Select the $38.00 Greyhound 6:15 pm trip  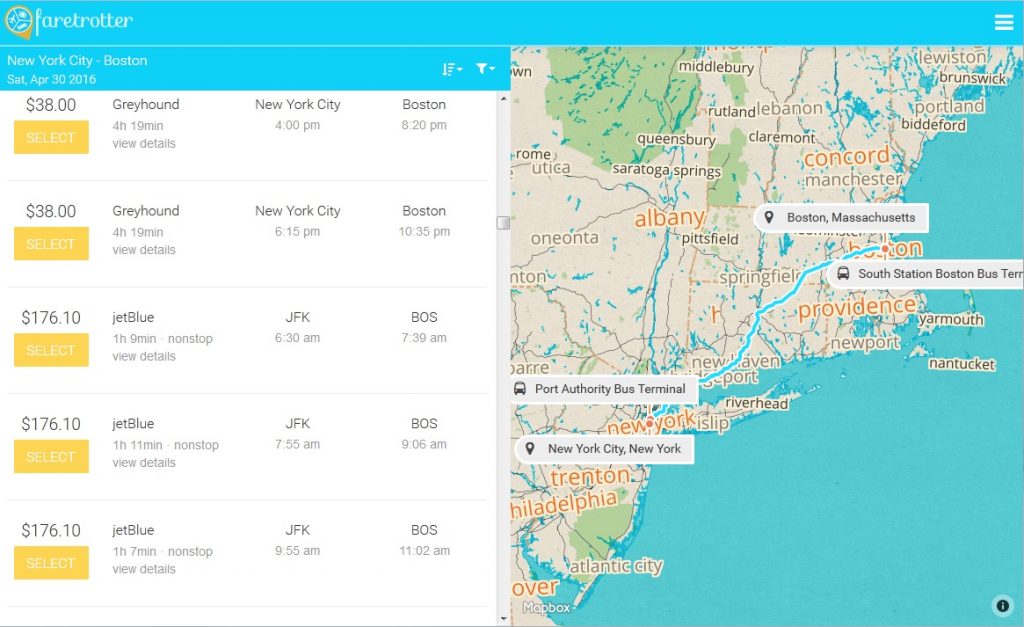click(51, 244)
